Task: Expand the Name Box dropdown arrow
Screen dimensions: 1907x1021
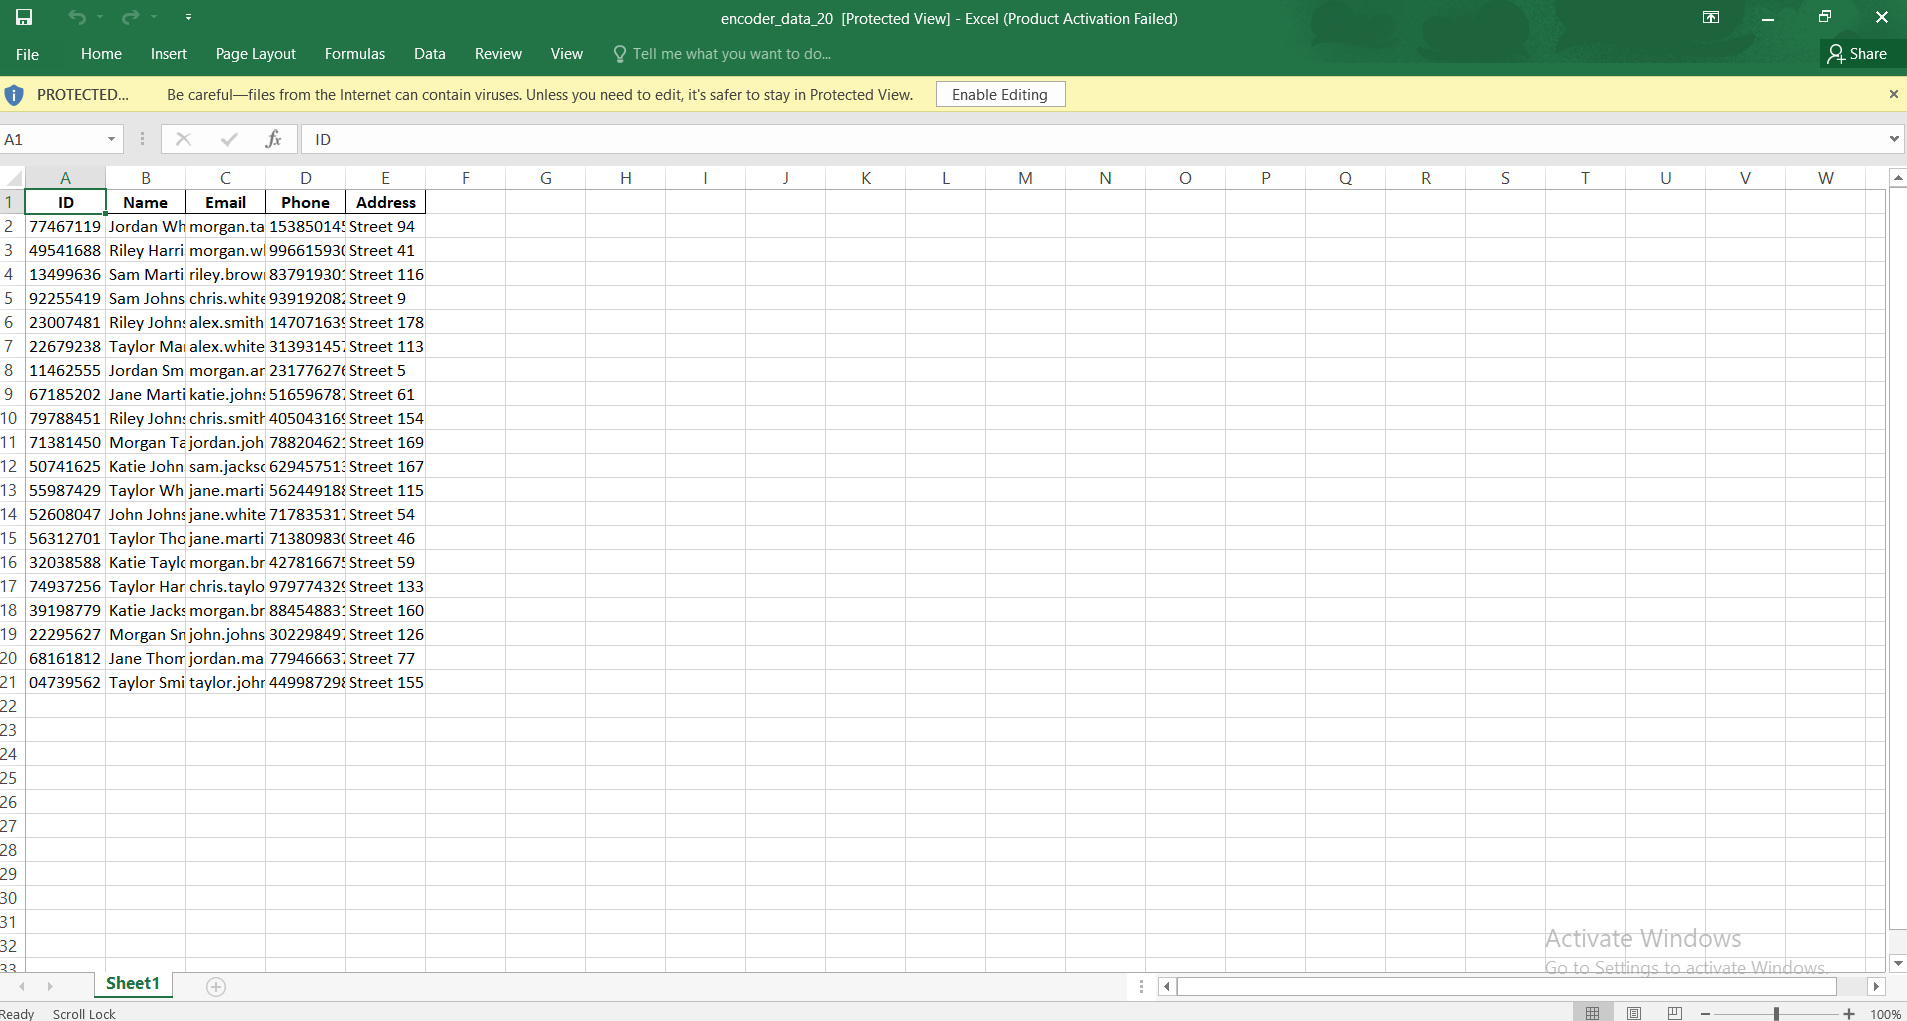Action: [111, 139]
